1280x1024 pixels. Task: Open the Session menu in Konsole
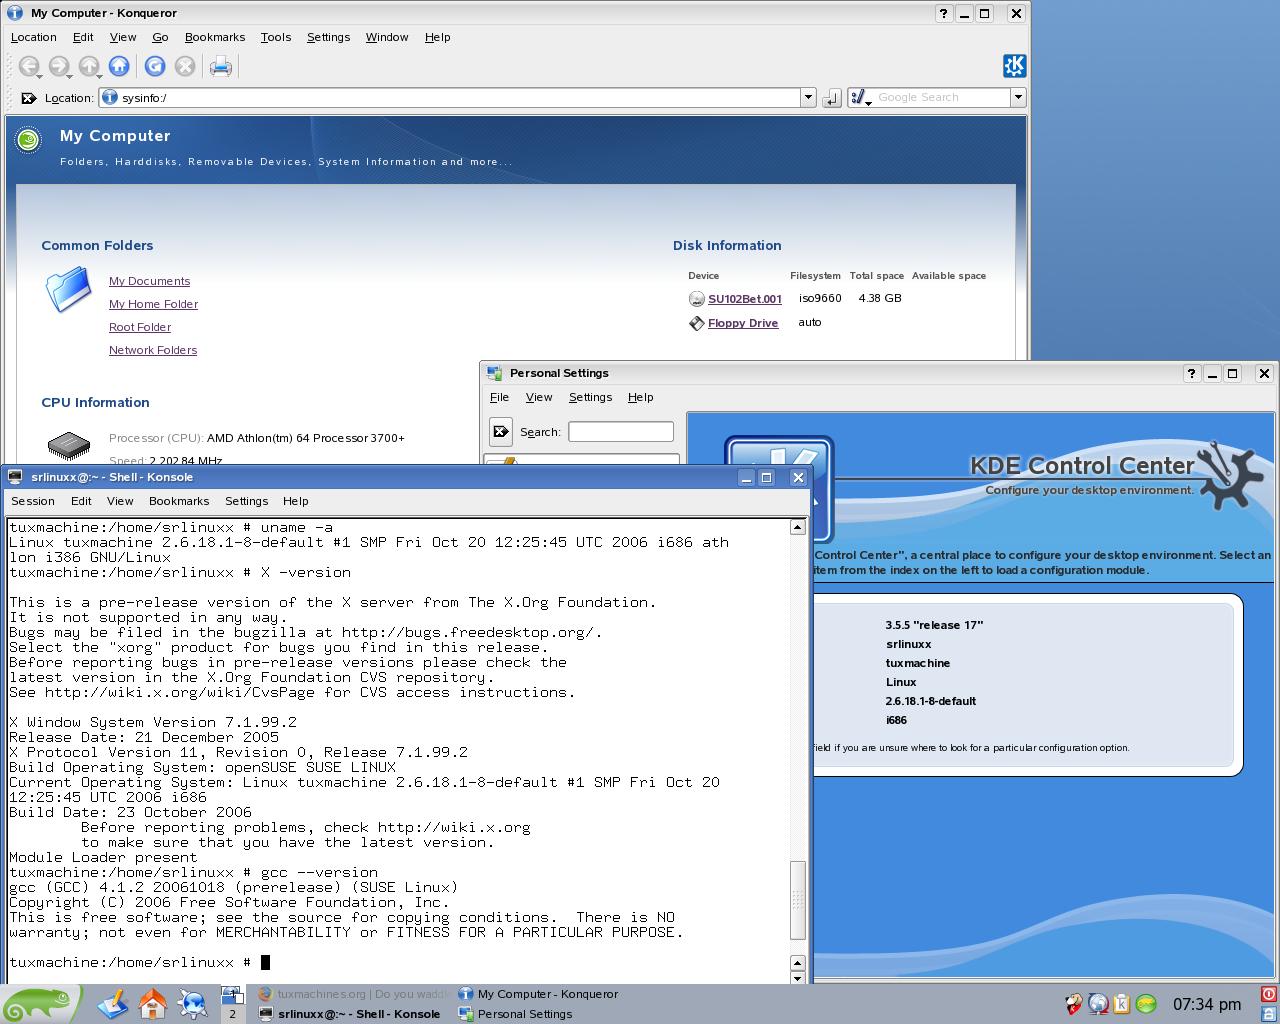[x=33, y=501]
